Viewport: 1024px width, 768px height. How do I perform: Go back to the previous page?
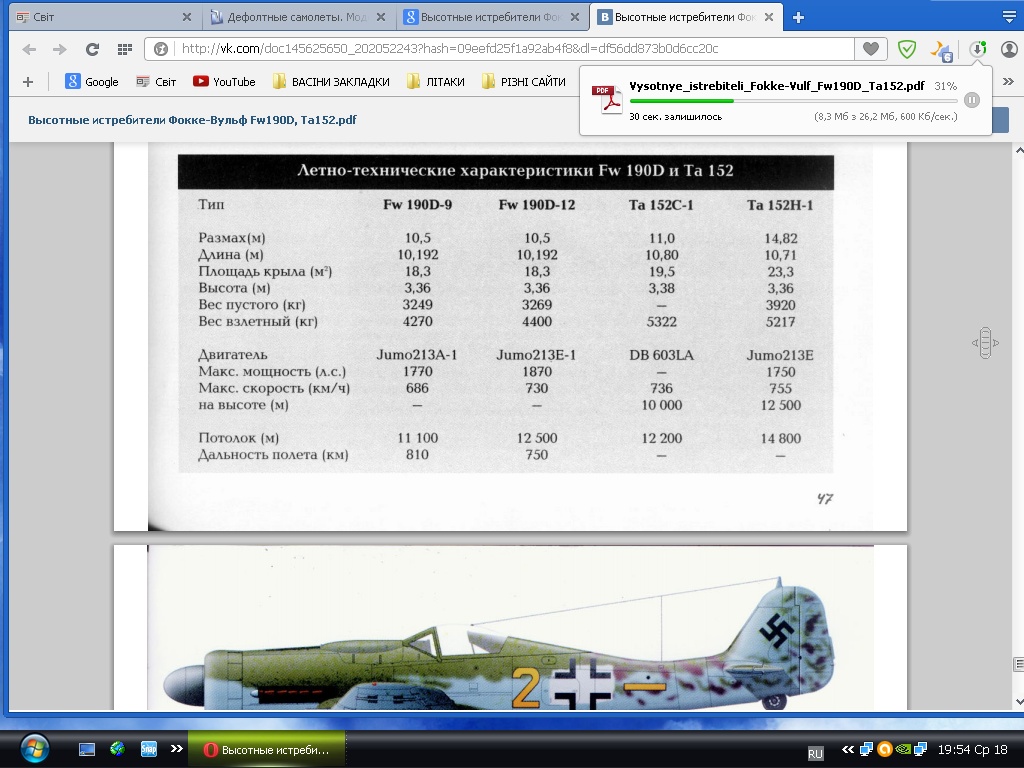pyautogui.click(x=29, y=49)
